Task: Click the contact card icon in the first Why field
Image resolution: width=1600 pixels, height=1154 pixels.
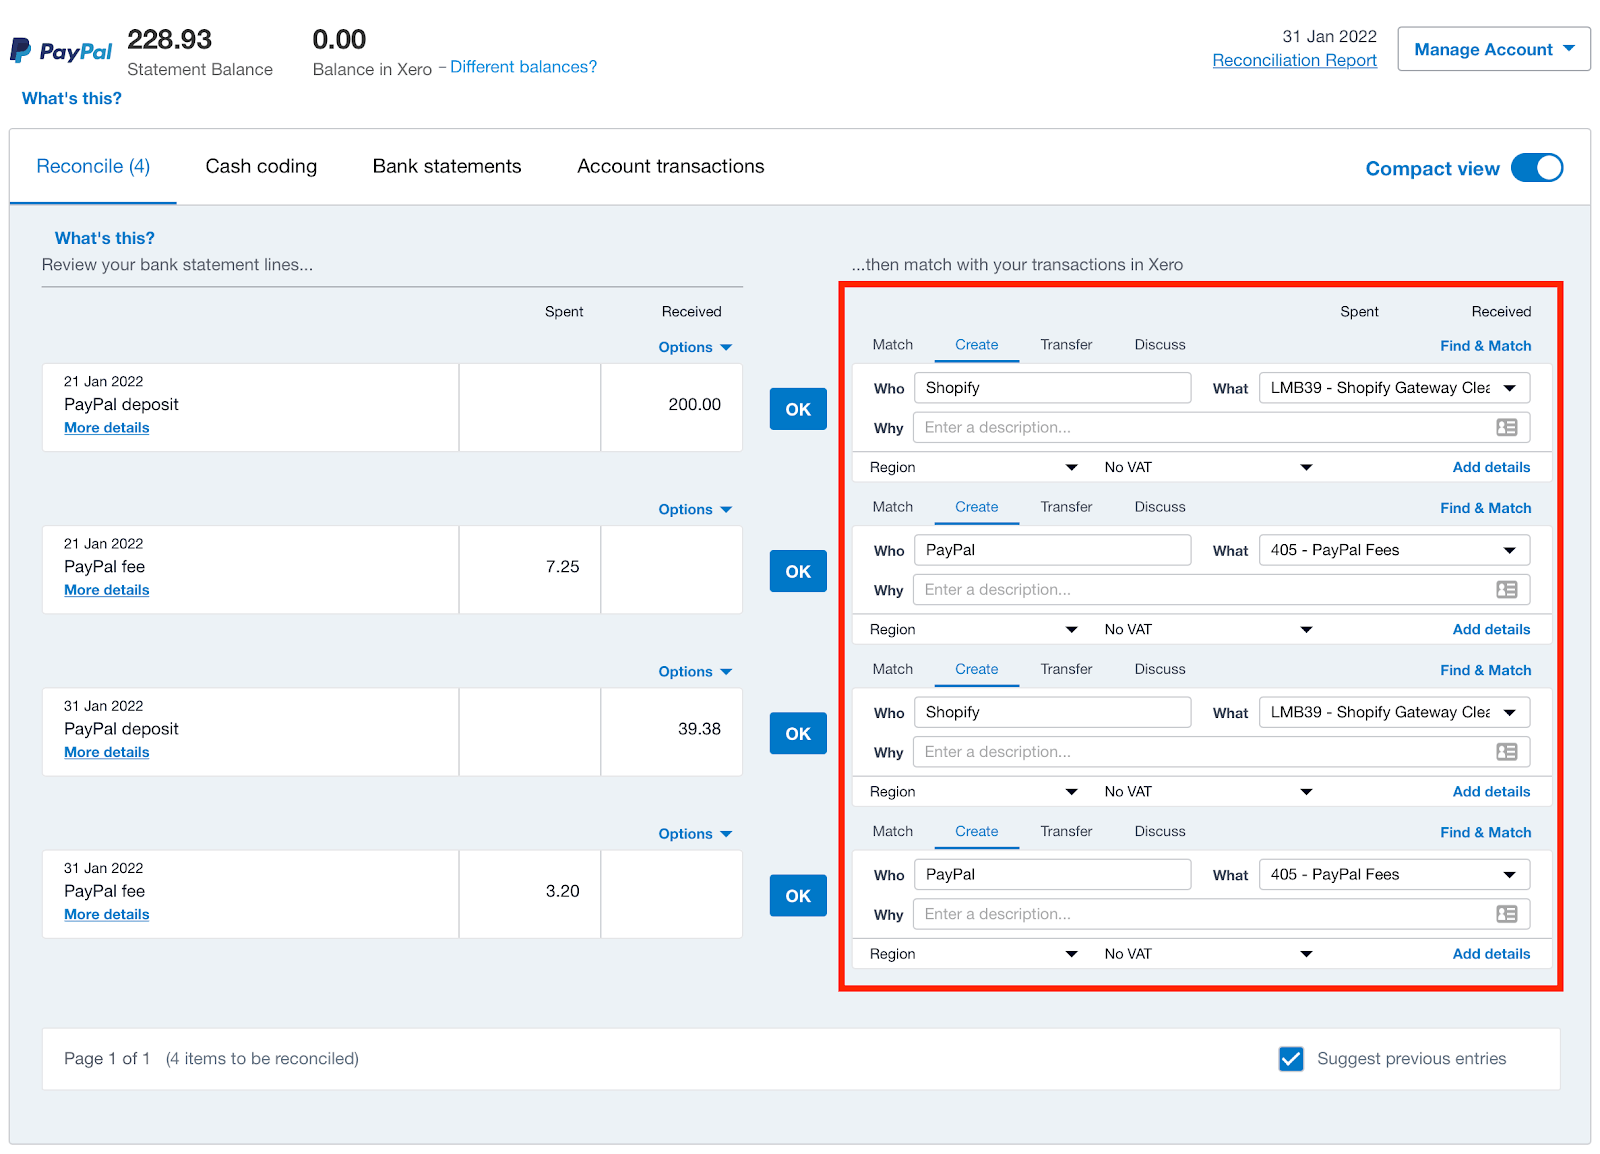Action: coord(1505,427)
